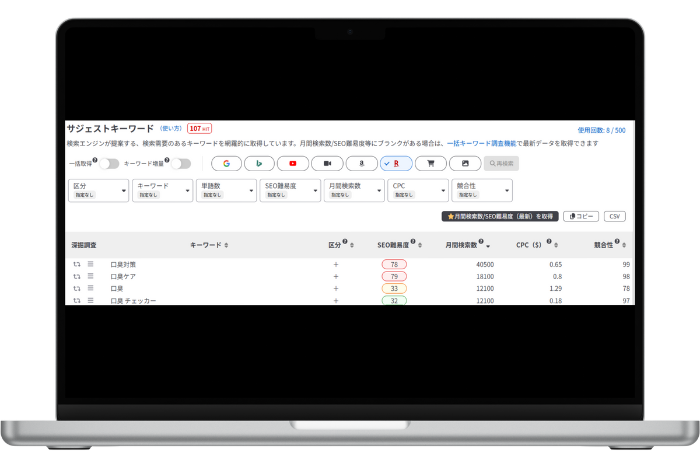The width and height of the screenshot is (700, 467).
Task: Click the video camera source button
Action: click(x=327, y=163)
